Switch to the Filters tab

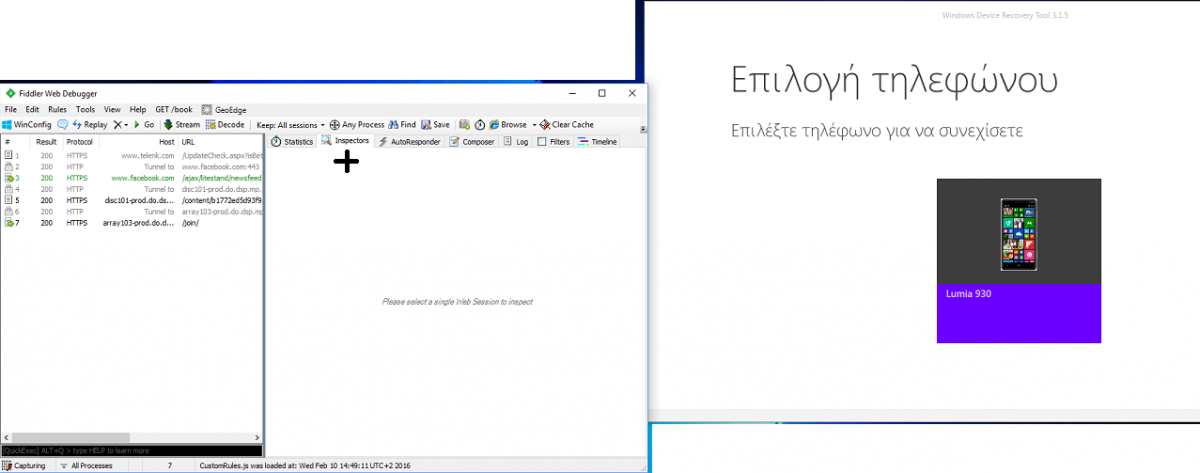[x=554, y=142]
